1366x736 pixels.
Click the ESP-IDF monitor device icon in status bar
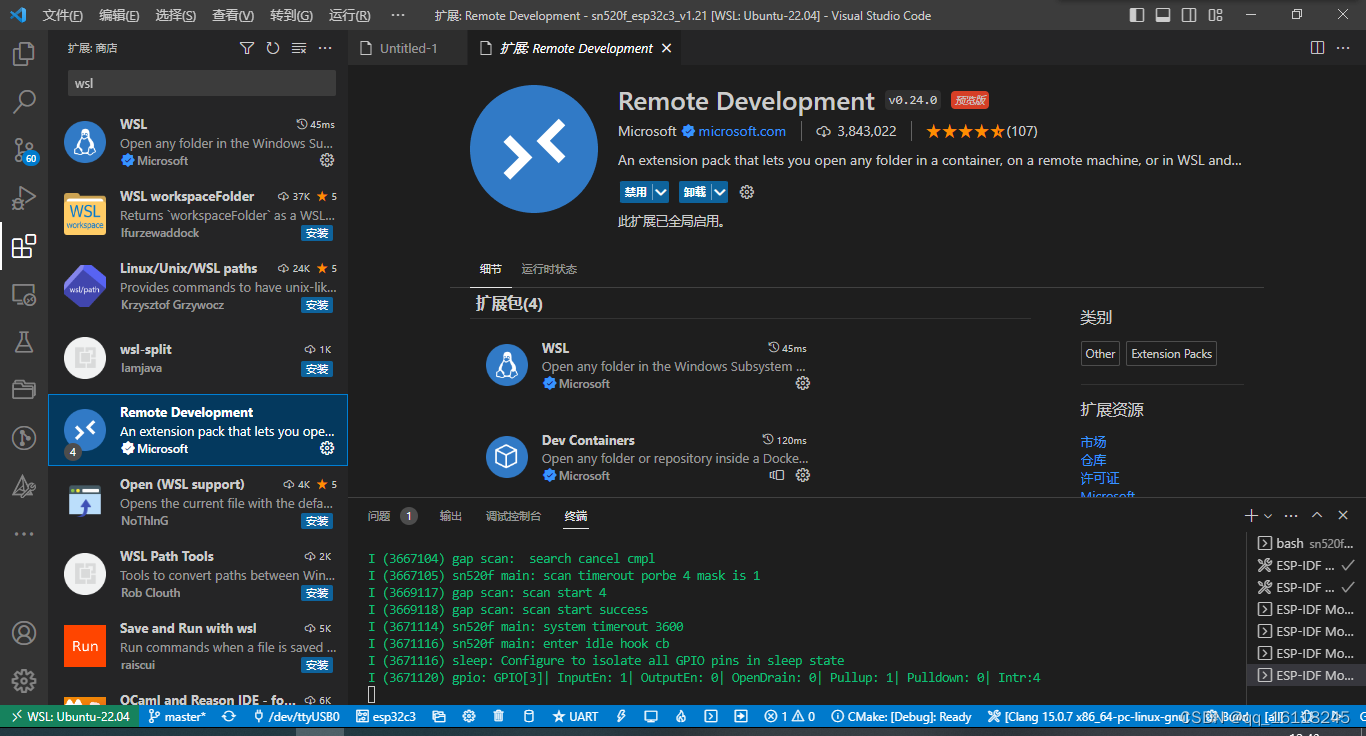tap(651, 716)
